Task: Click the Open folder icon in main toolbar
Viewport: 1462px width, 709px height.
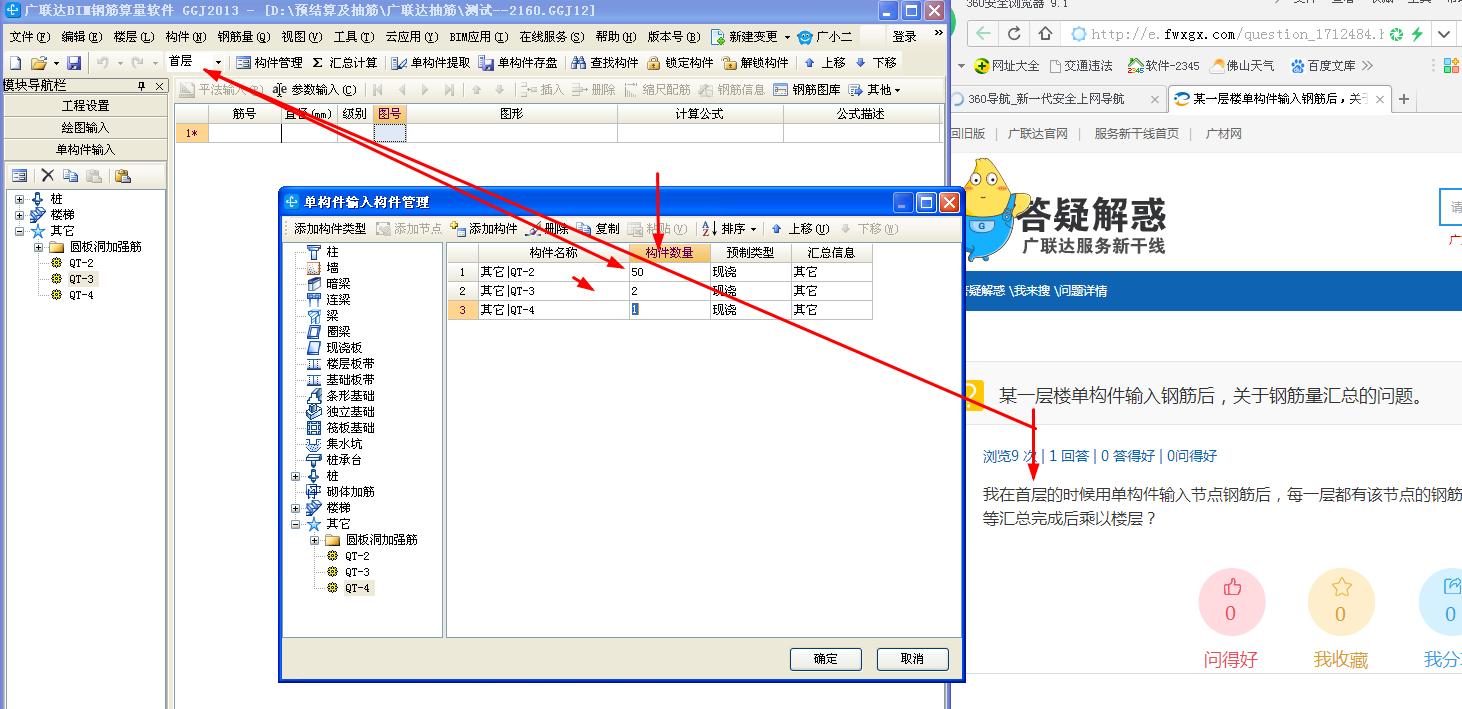Action: pos(39,63)
